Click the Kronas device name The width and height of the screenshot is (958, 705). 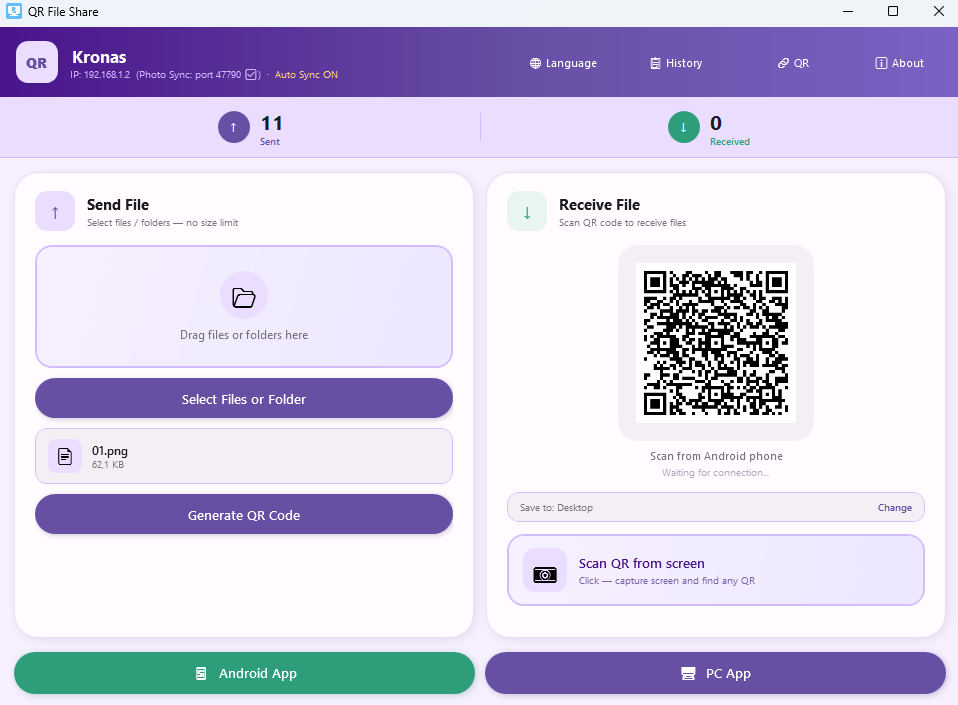click(x=99, y=57)
